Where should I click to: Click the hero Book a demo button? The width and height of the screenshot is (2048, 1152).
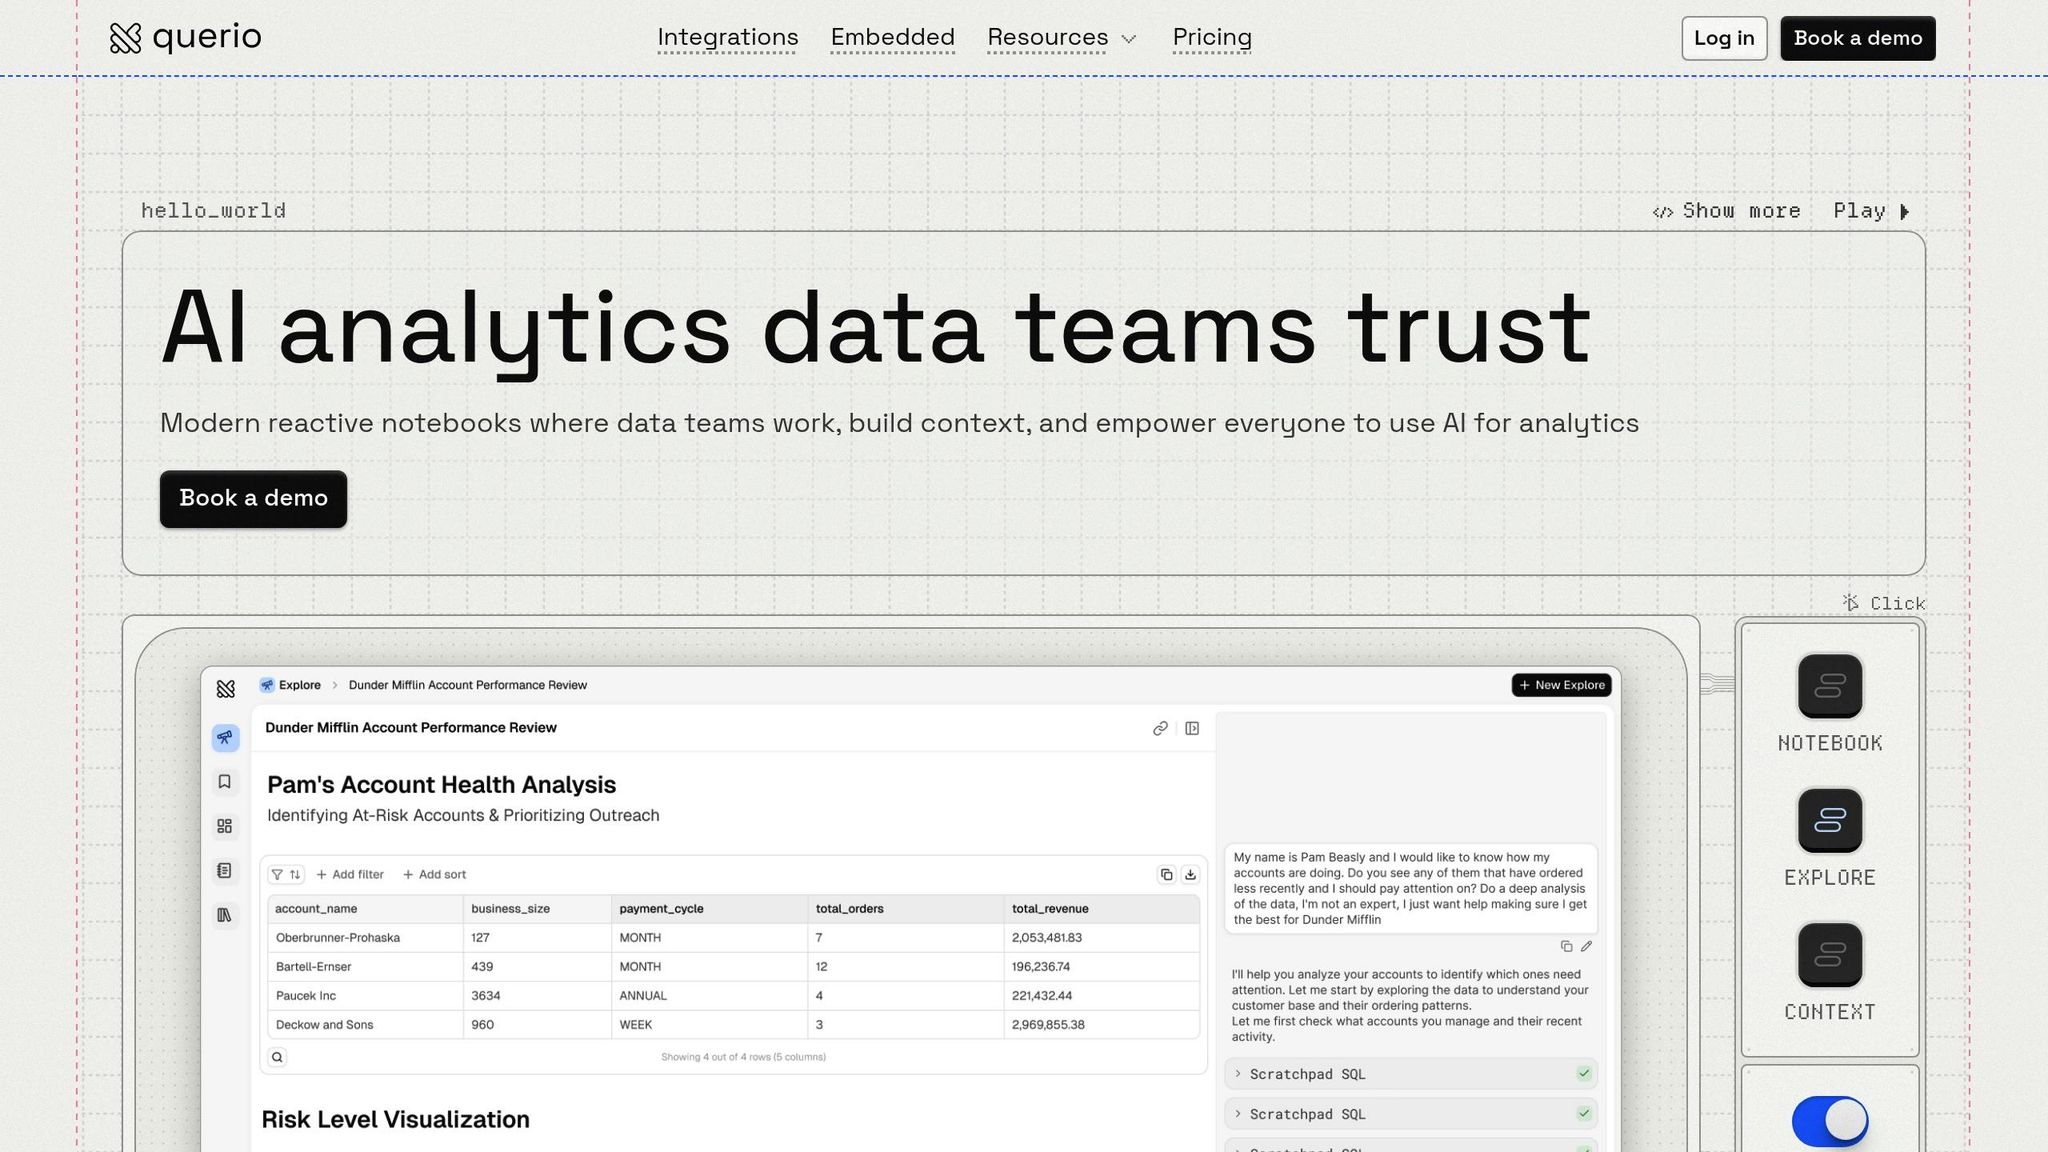click(x=253, y=499)
